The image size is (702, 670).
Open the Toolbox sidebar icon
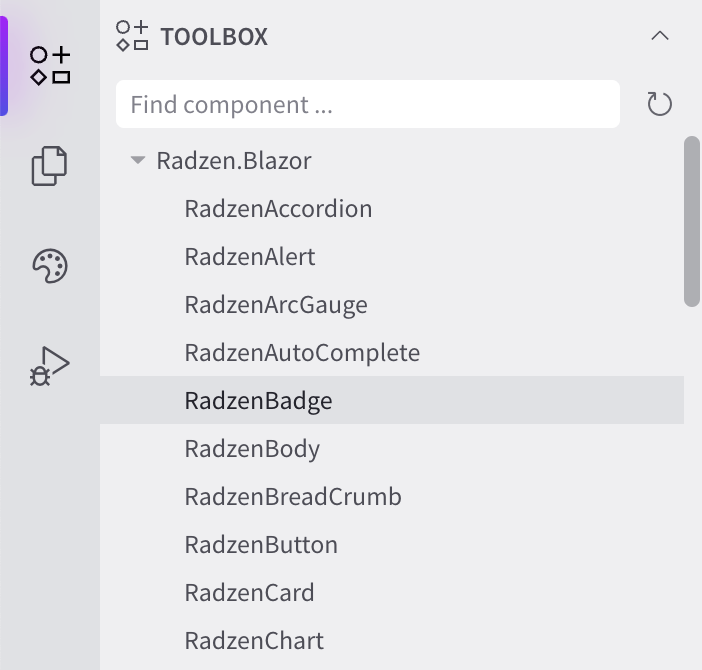click(50, 65)
